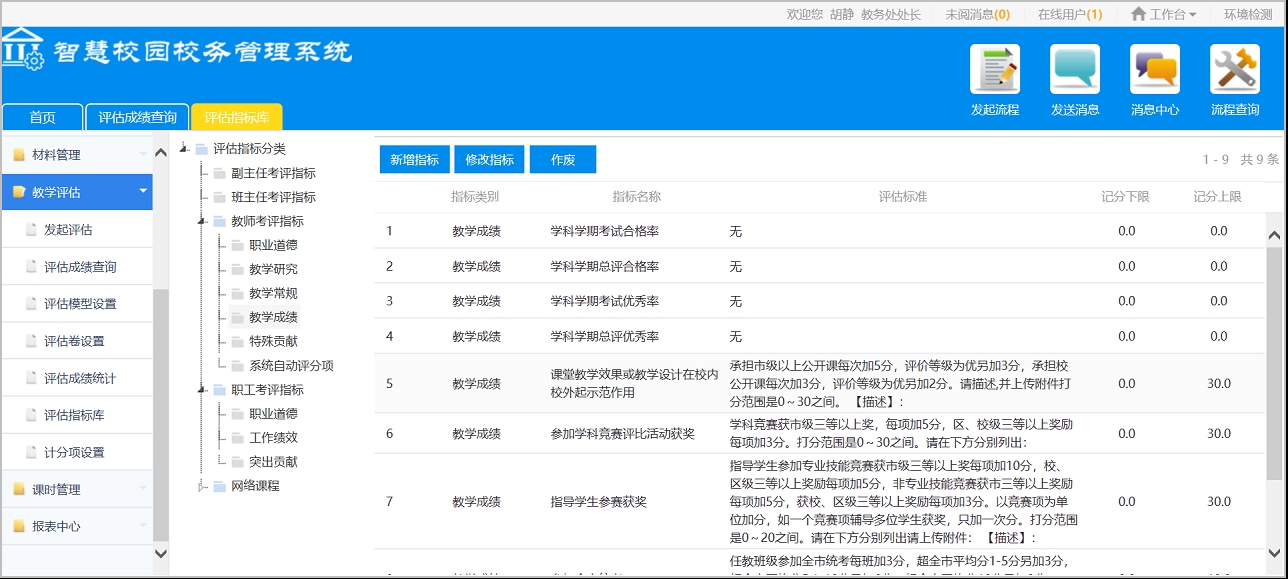The width and height of the screenshot is (1288, 579).
Task: Click folder icon beside 报表中心
Action: [18, 526]
